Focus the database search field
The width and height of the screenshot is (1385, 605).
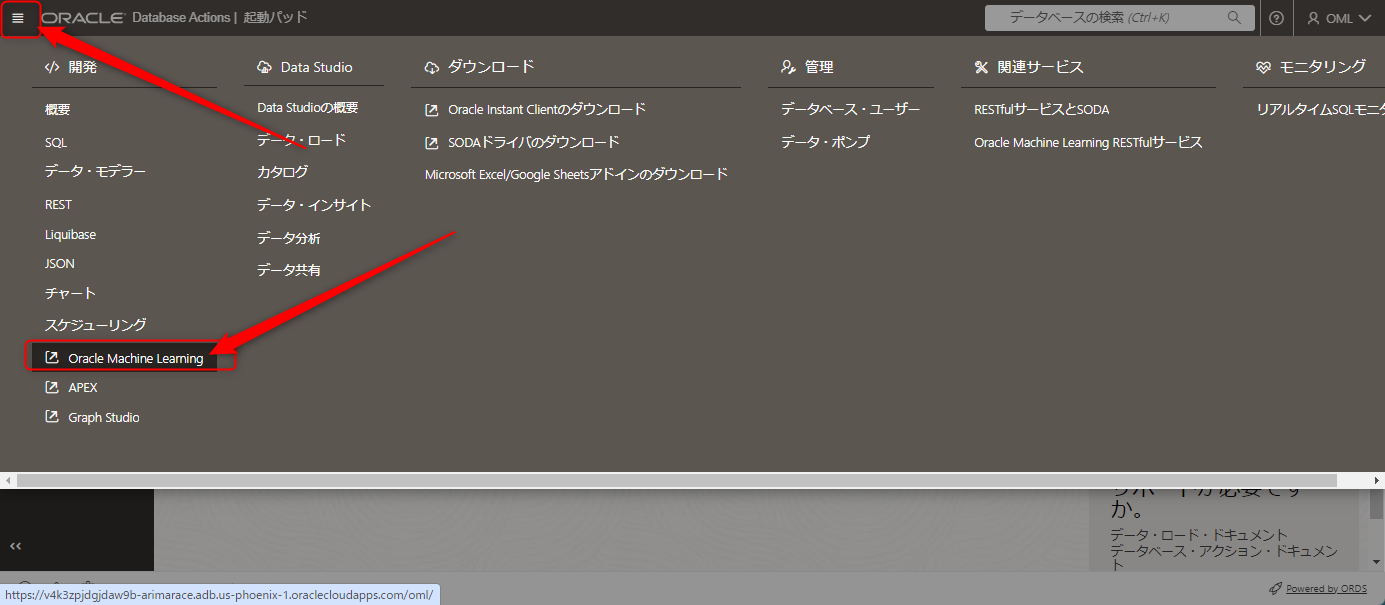[1119, 18]
